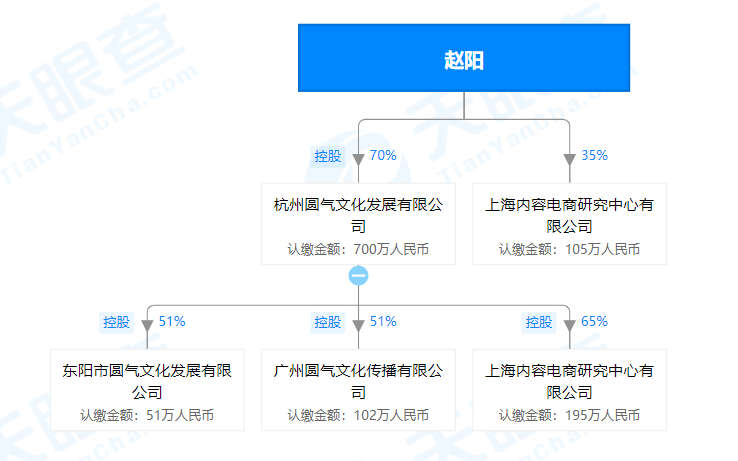
Task: Open 上海内容电商研究中心 card with 195万 subscription
Action: (570, 390)
